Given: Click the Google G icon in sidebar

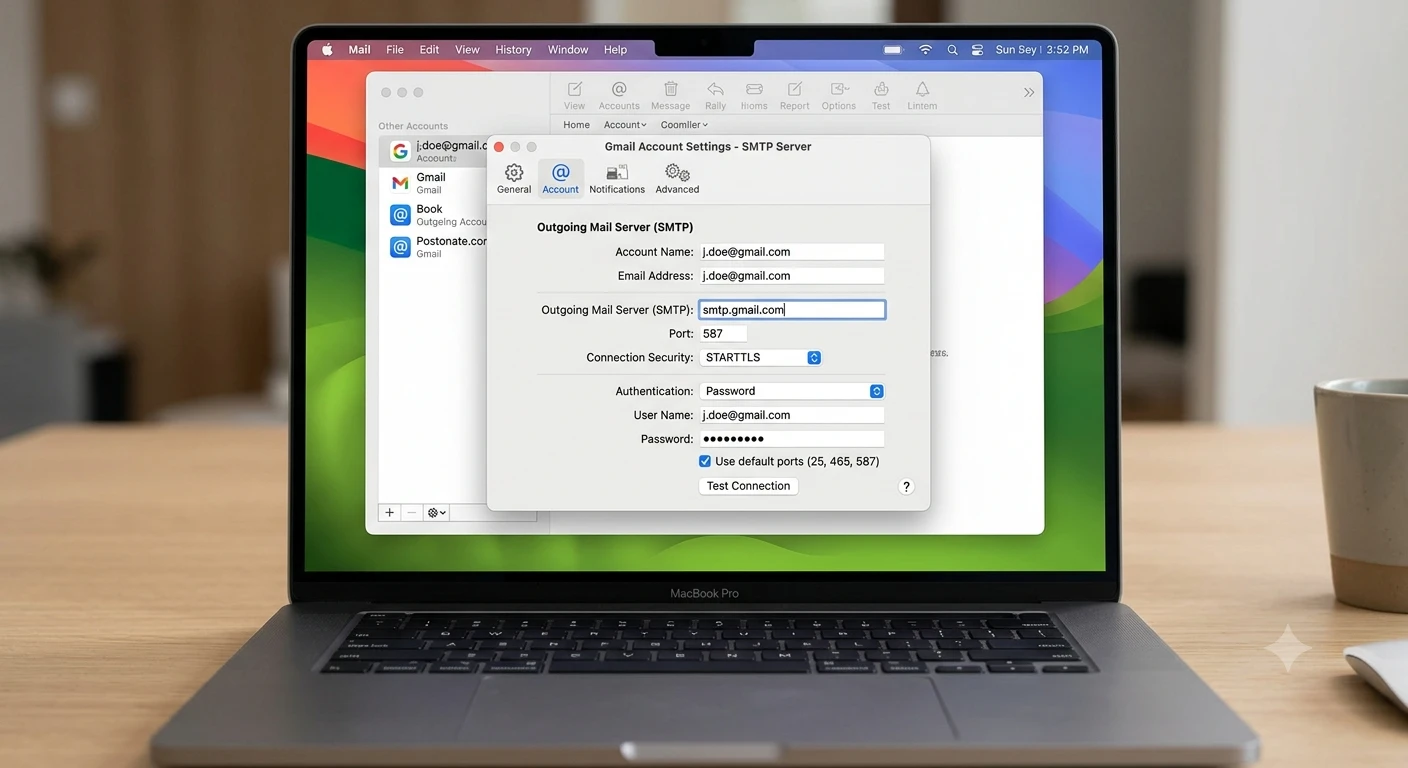Looking at the screenshot, I should tap(400, 151).
